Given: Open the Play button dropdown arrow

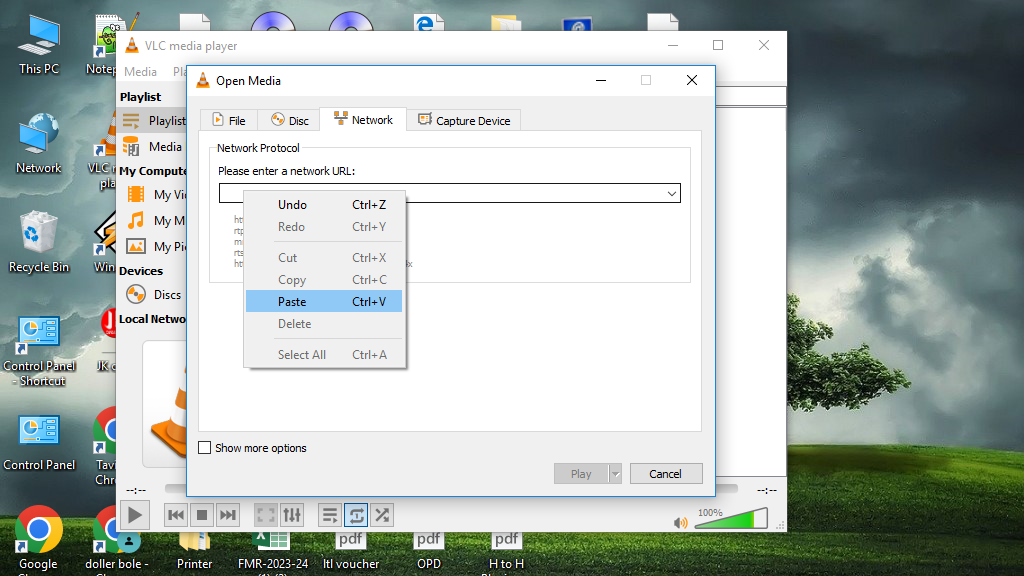Looking at the screenshot, I should tap(615, 473).
